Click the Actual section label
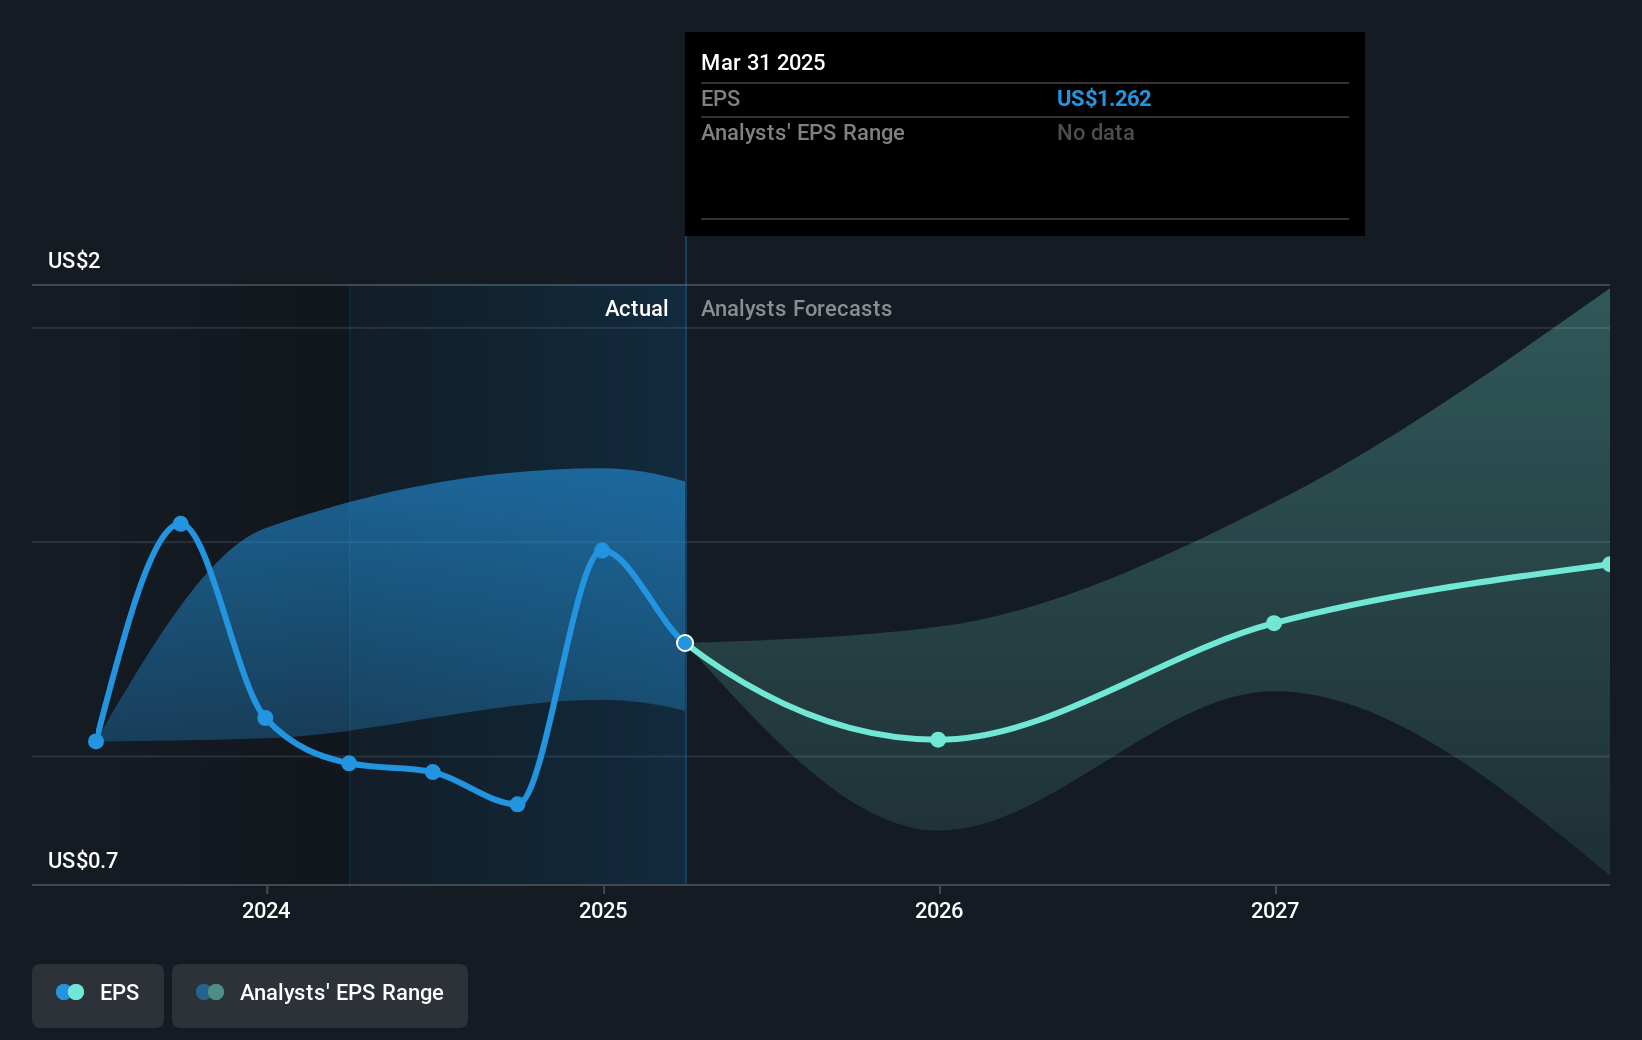This screenshot has height=1040, width=1642. coord(636,308)
